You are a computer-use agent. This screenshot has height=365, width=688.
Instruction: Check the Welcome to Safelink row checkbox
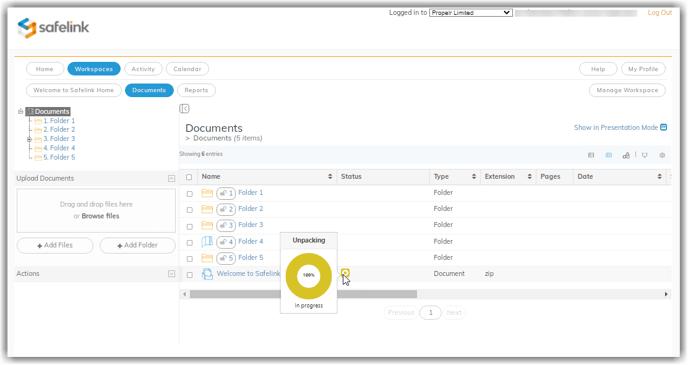click(190, 275)
